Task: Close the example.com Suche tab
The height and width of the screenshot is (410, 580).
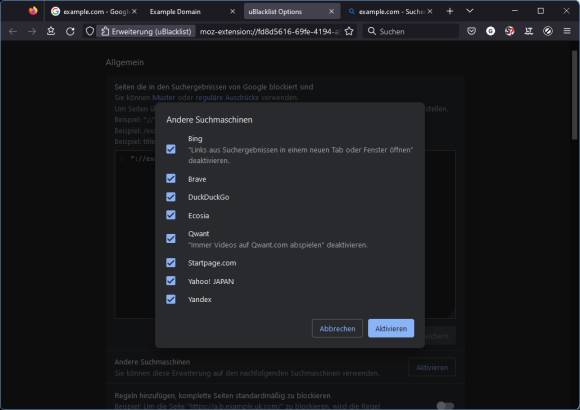Action: pos(430,11)
